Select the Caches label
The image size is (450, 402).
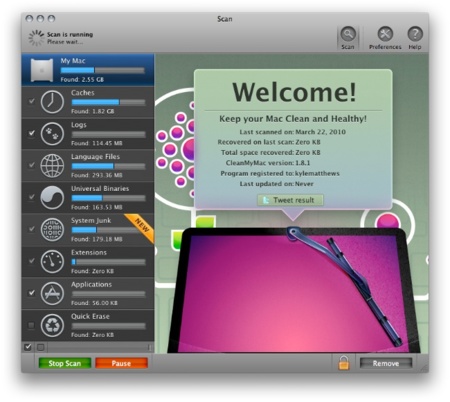tap(83, 93)
